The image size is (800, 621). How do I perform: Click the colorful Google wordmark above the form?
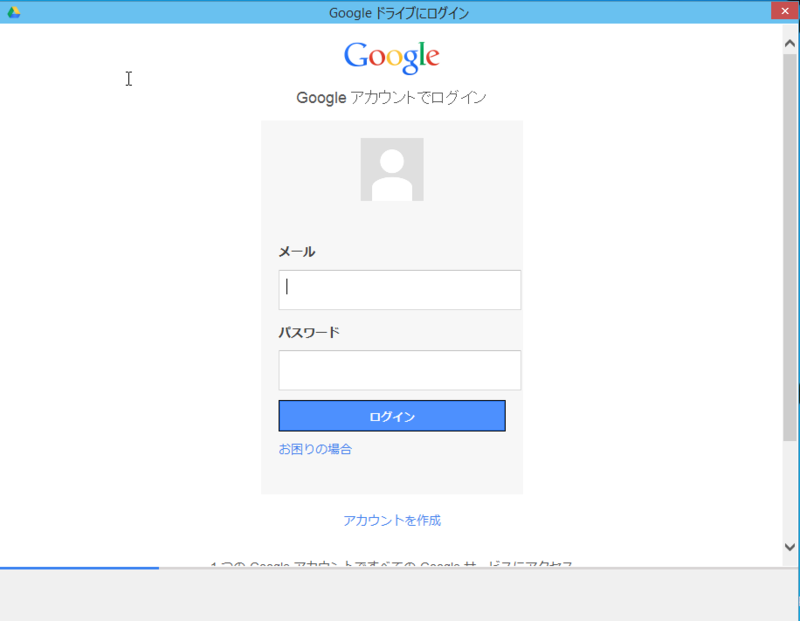click(x=391, y=57)
